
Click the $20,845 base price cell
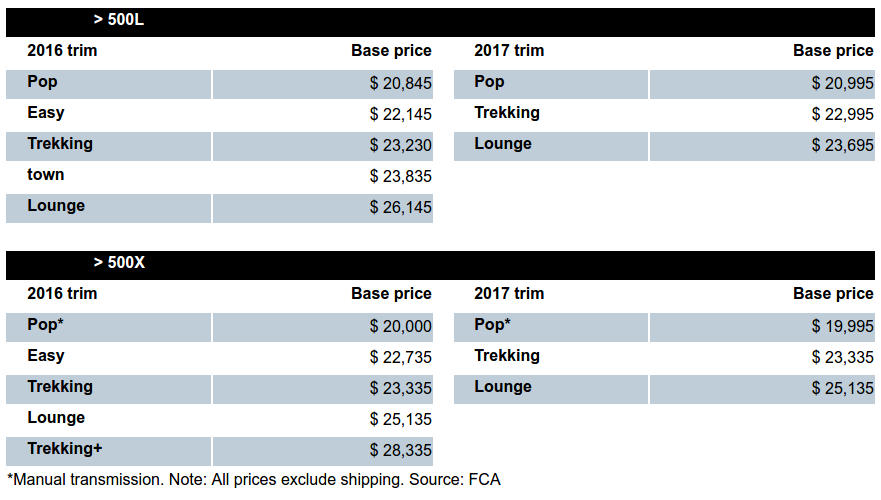(x=400, y=84)
